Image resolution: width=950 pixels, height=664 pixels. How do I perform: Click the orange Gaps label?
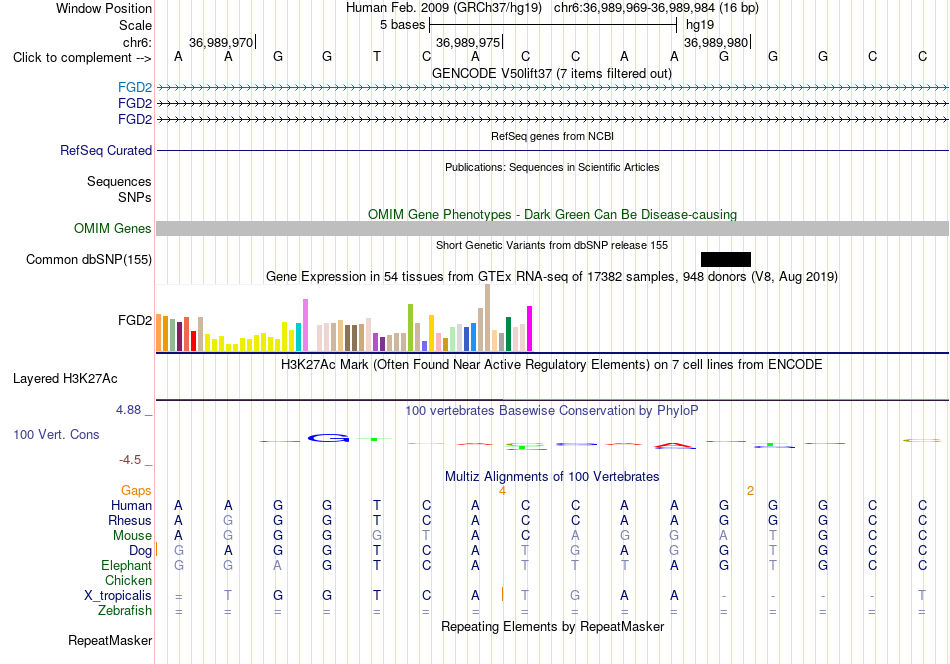[x=136, y=490]
